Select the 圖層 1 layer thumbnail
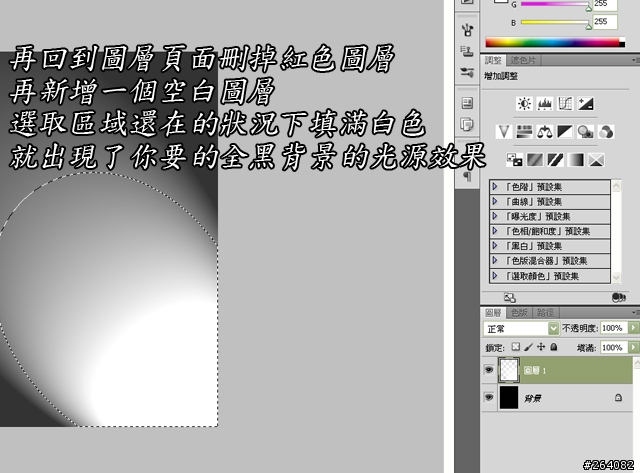This screenshot has width=640, height=473. click(509, 370)
